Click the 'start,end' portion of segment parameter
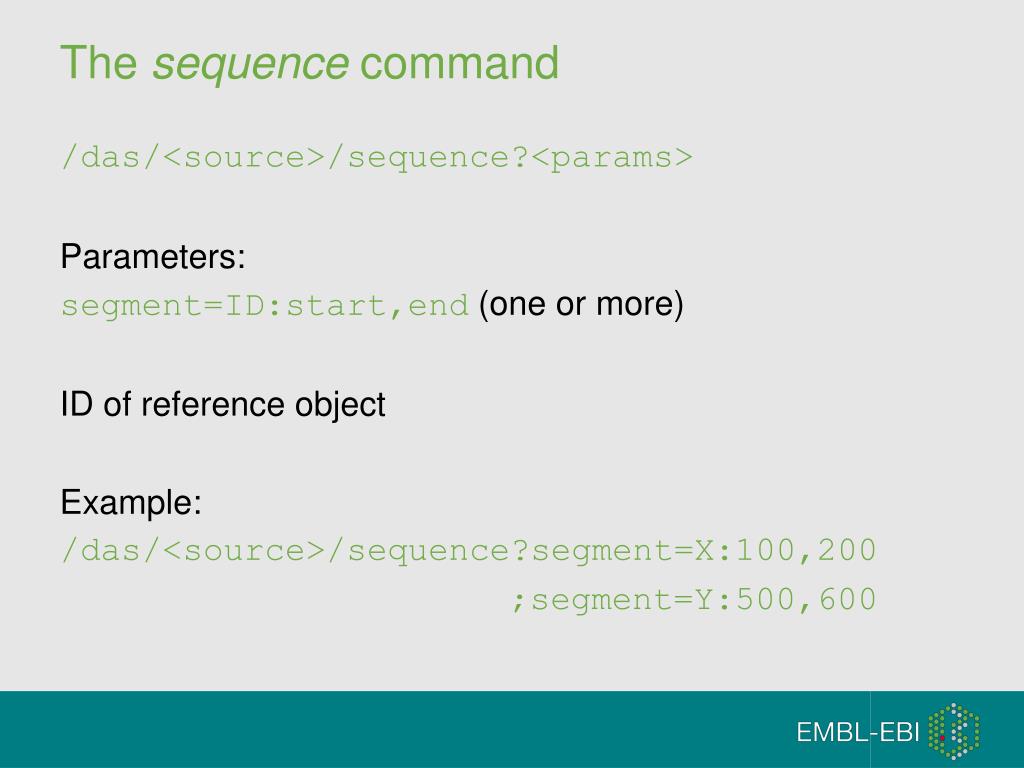Viewport: 1024px width, 768px height. tap(378, 306)
